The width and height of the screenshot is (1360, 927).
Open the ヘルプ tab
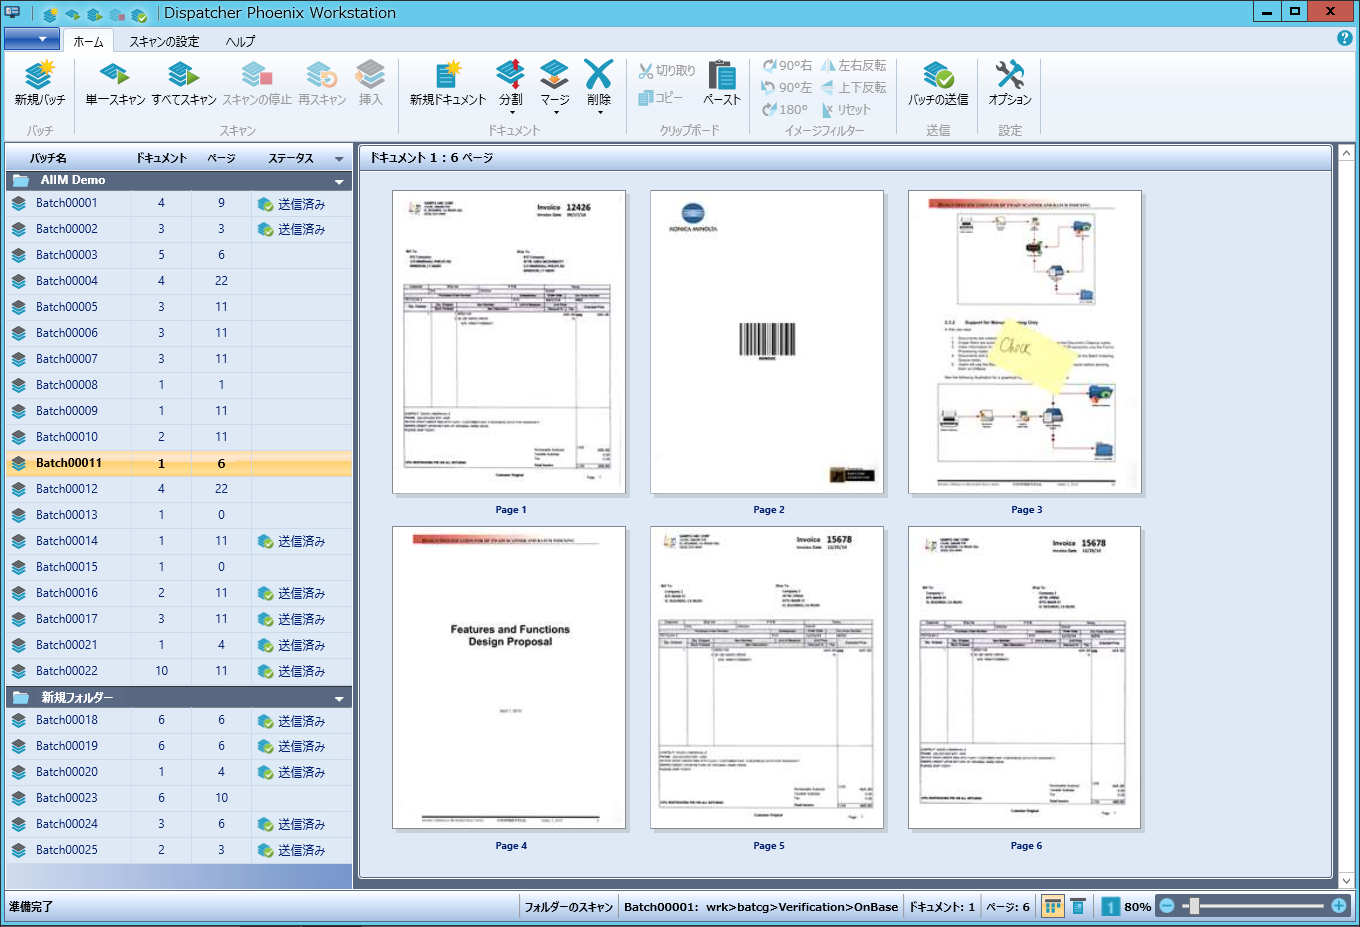(x=240, y=41)
